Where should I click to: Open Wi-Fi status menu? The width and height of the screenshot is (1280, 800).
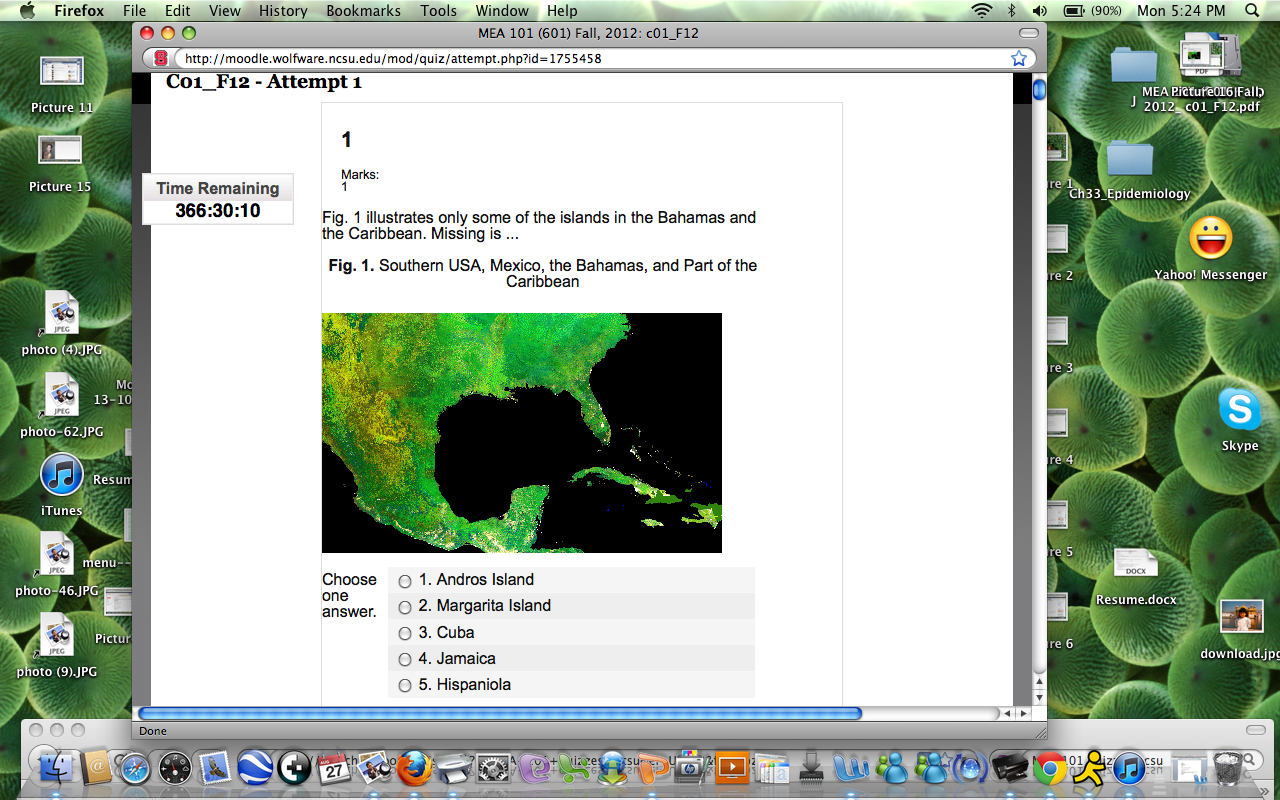pos(982,10)
